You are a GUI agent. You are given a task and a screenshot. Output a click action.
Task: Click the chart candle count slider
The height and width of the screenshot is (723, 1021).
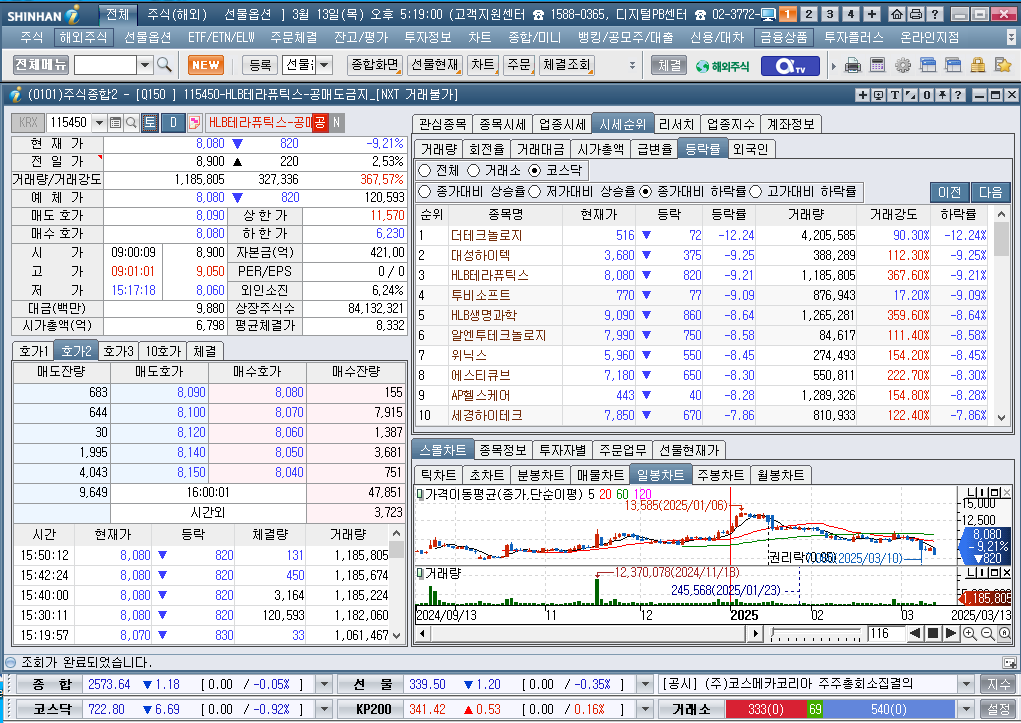click(x=817, y=634)
